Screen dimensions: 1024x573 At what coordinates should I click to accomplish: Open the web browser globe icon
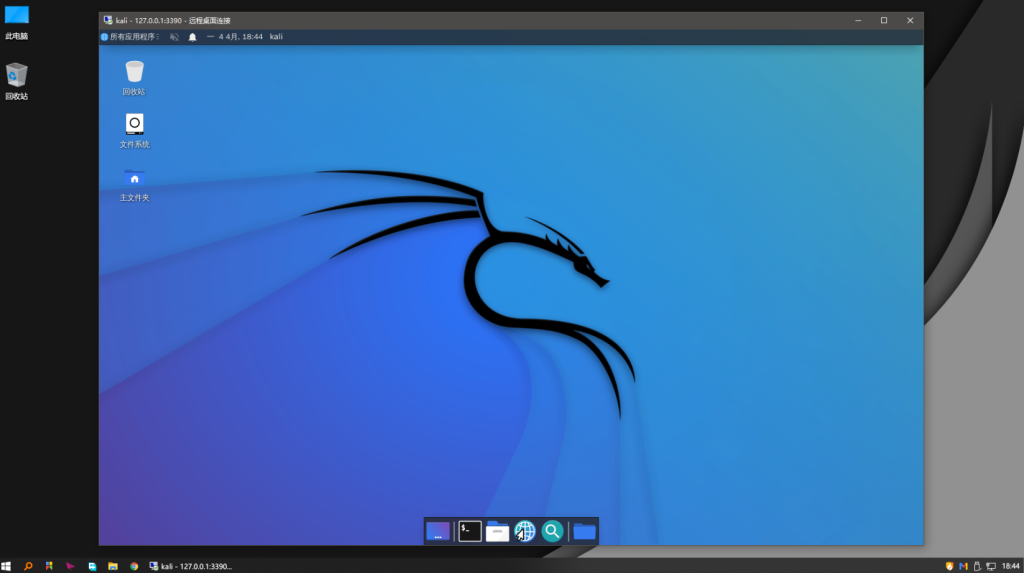(525, 531)
